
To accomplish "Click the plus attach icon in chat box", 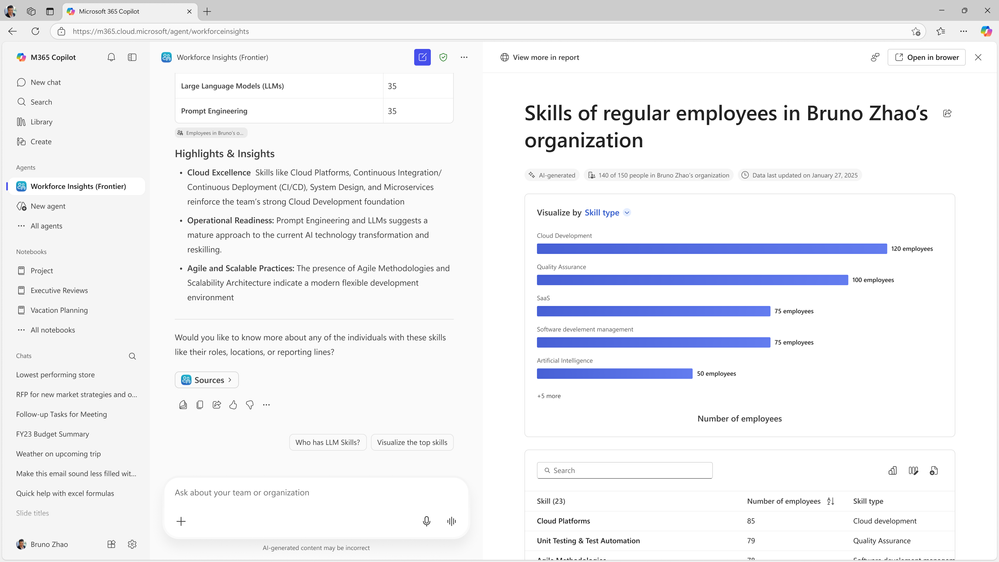I will [181, 521].
